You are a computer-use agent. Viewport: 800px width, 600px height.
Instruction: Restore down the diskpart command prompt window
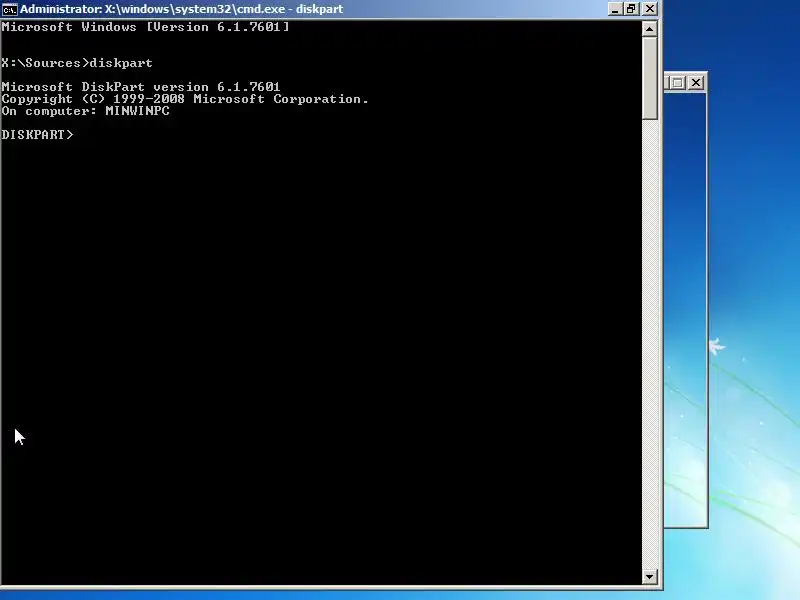point(632,9)
